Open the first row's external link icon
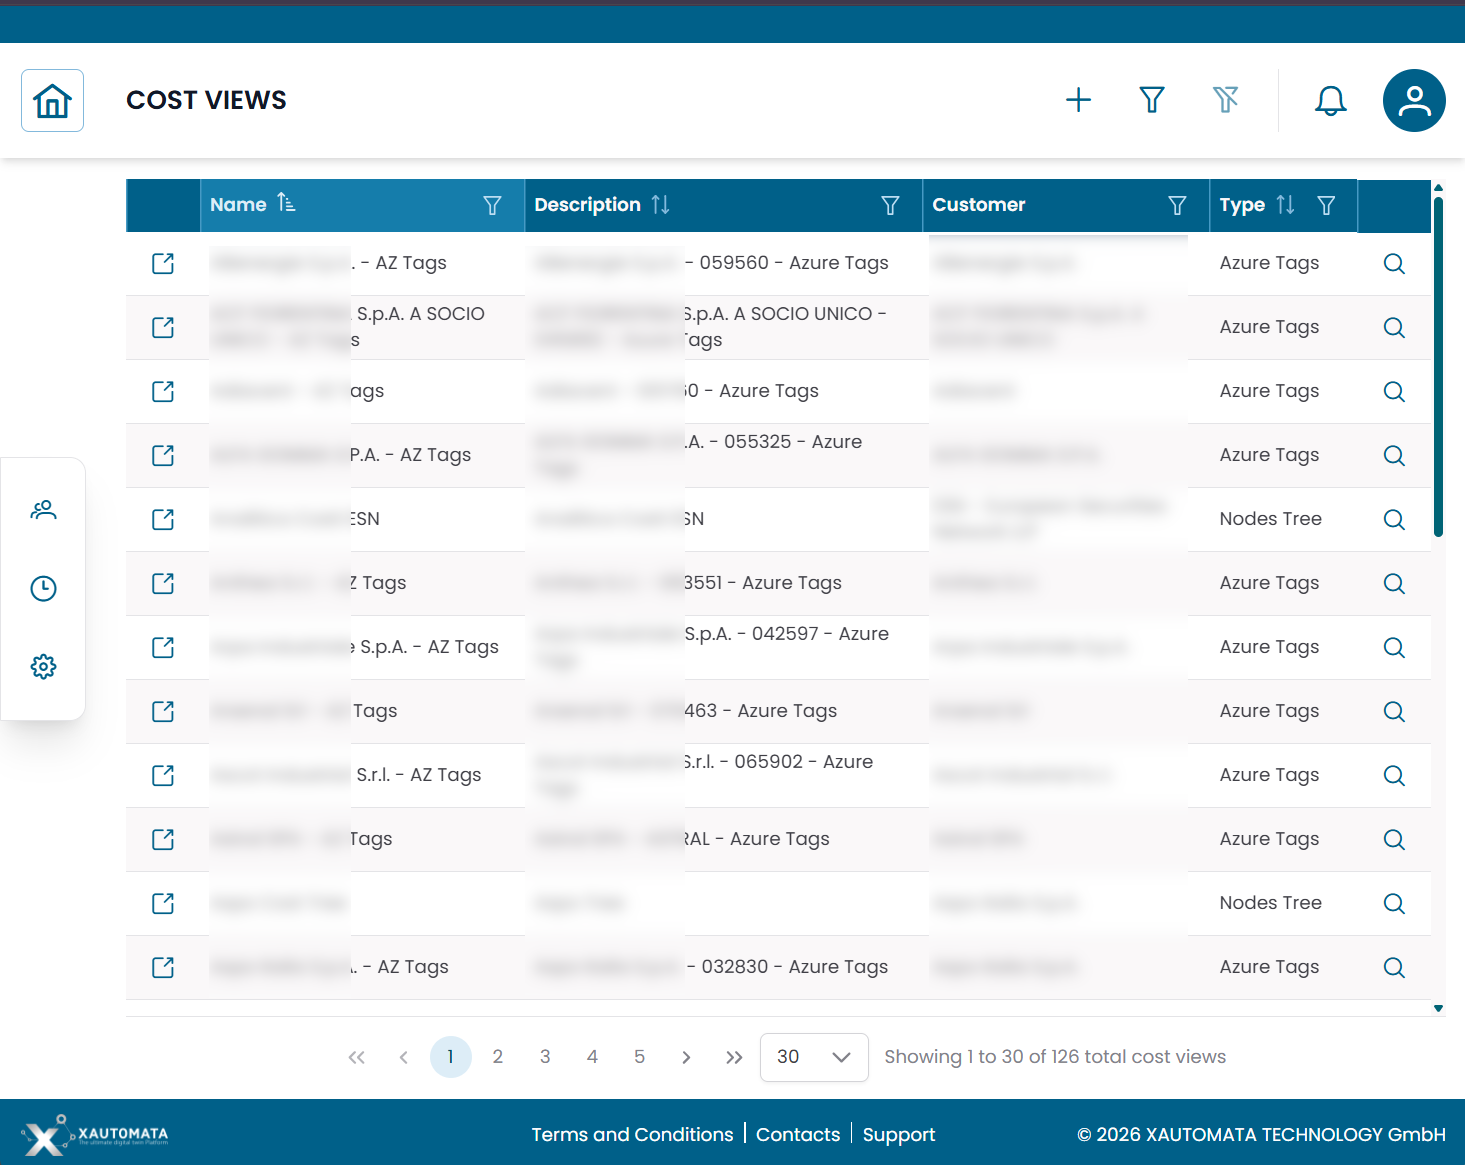1465x1165 pixels. tap(163, 263)
